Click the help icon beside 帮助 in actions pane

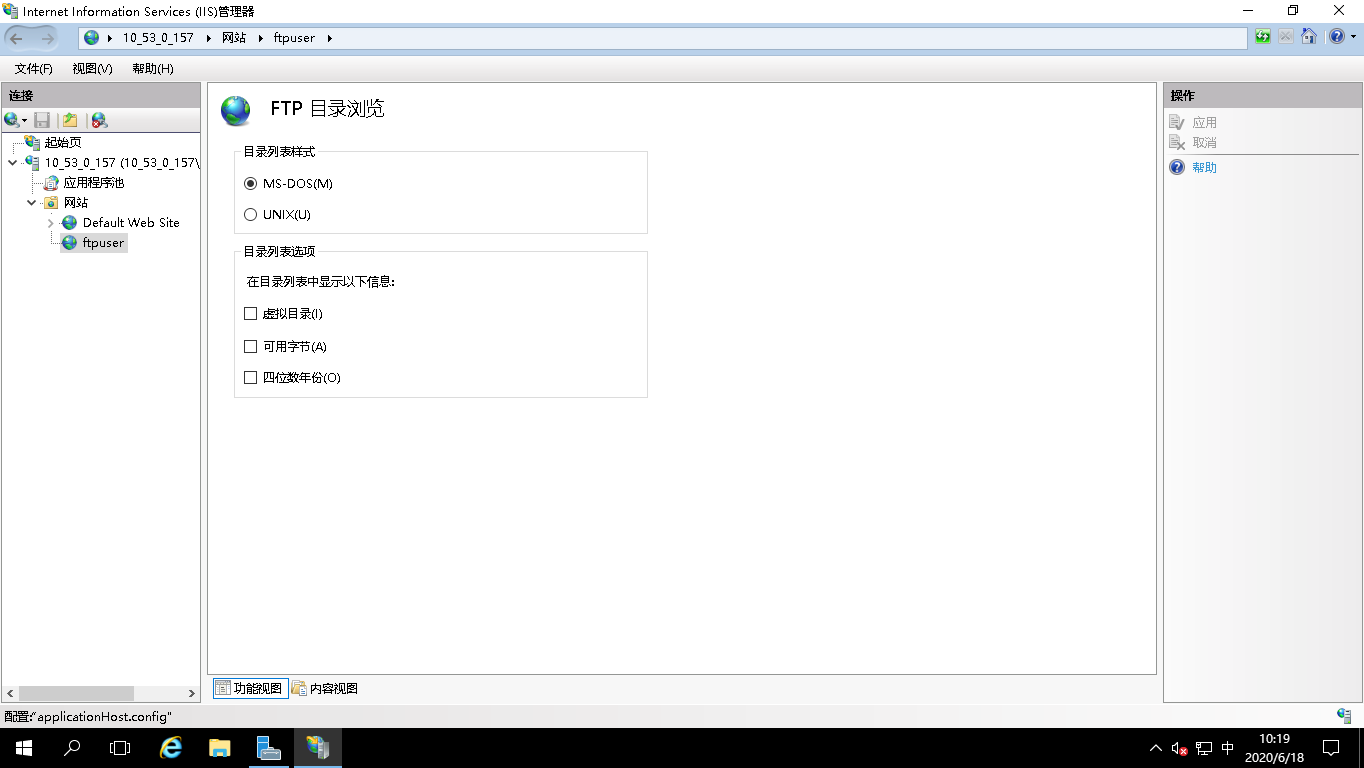pyautogui.click(x=1177, y=168)
